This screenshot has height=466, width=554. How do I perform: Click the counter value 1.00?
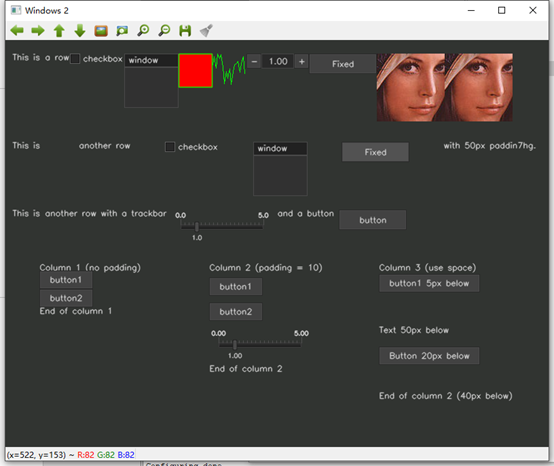coord(278,61)
